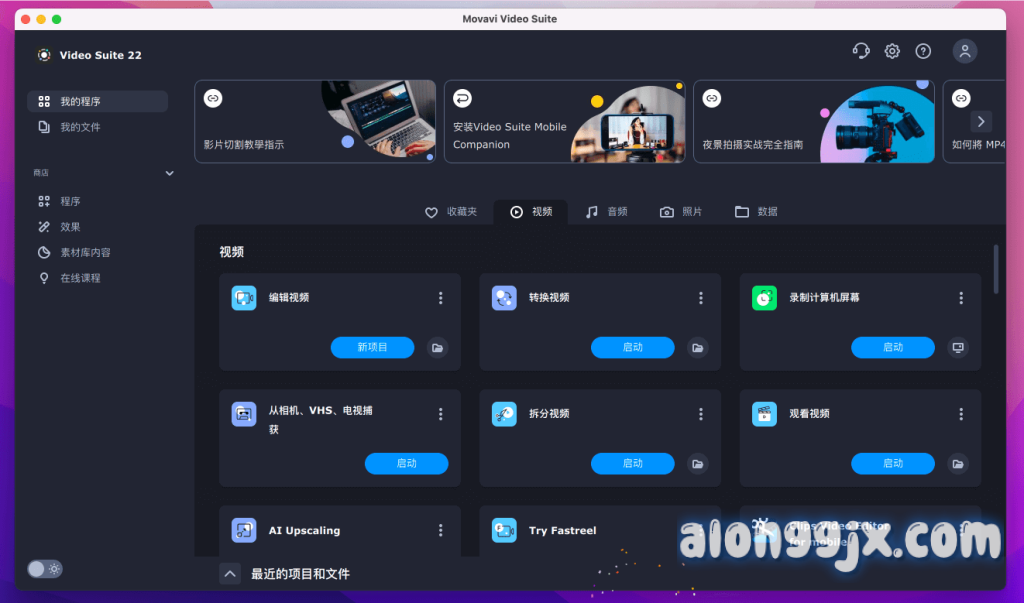Click the vertical scrollbar of the apps list
The image size is (1024, 603).
[995, 268]
